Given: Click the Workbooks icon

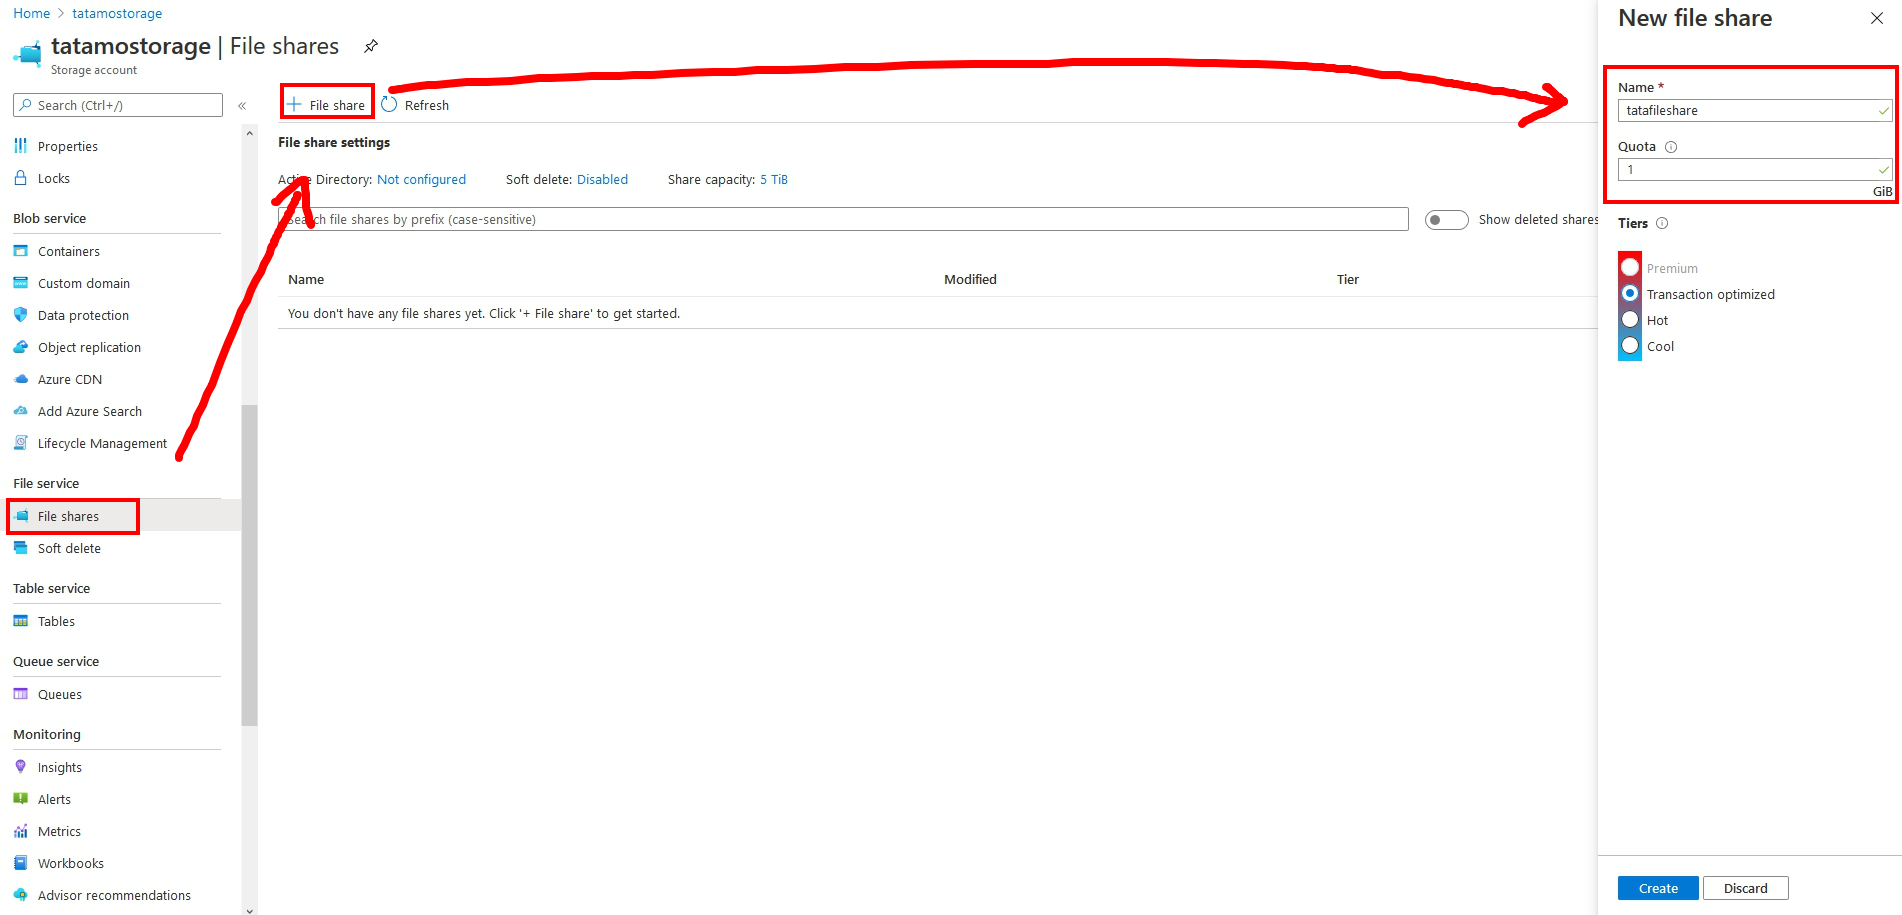Looking at the screenshot, I should click(20, 863).
